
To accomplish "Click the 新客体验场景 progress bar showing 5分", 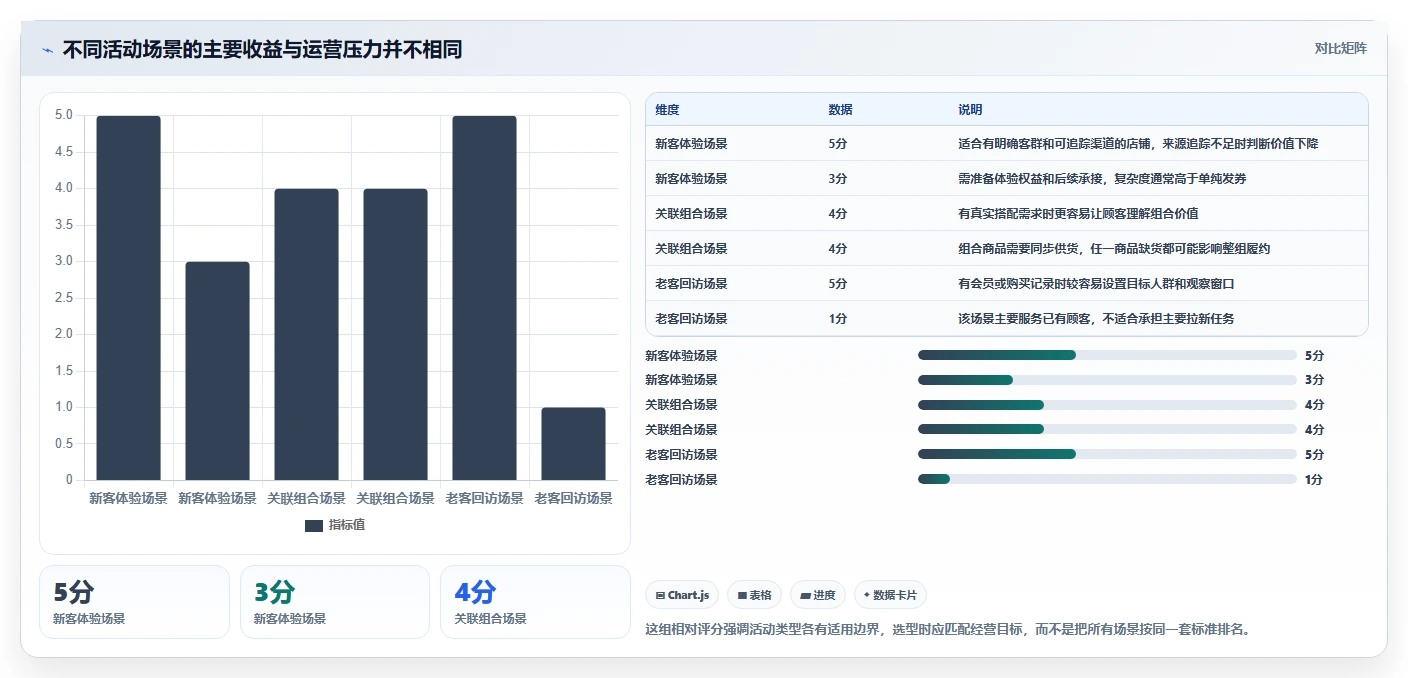I will (x=1107, y=355).
